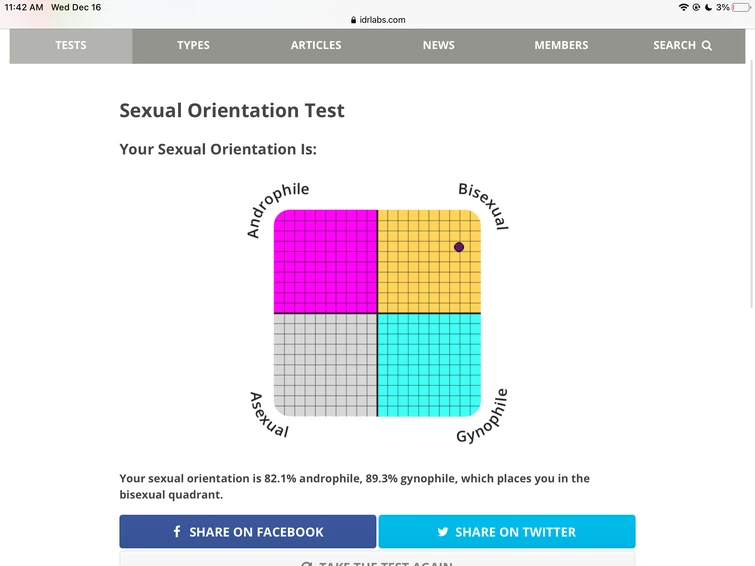Click the purple result dot on chart
Image resolution: width=755 pixels, height=566 pixels.
459,247
